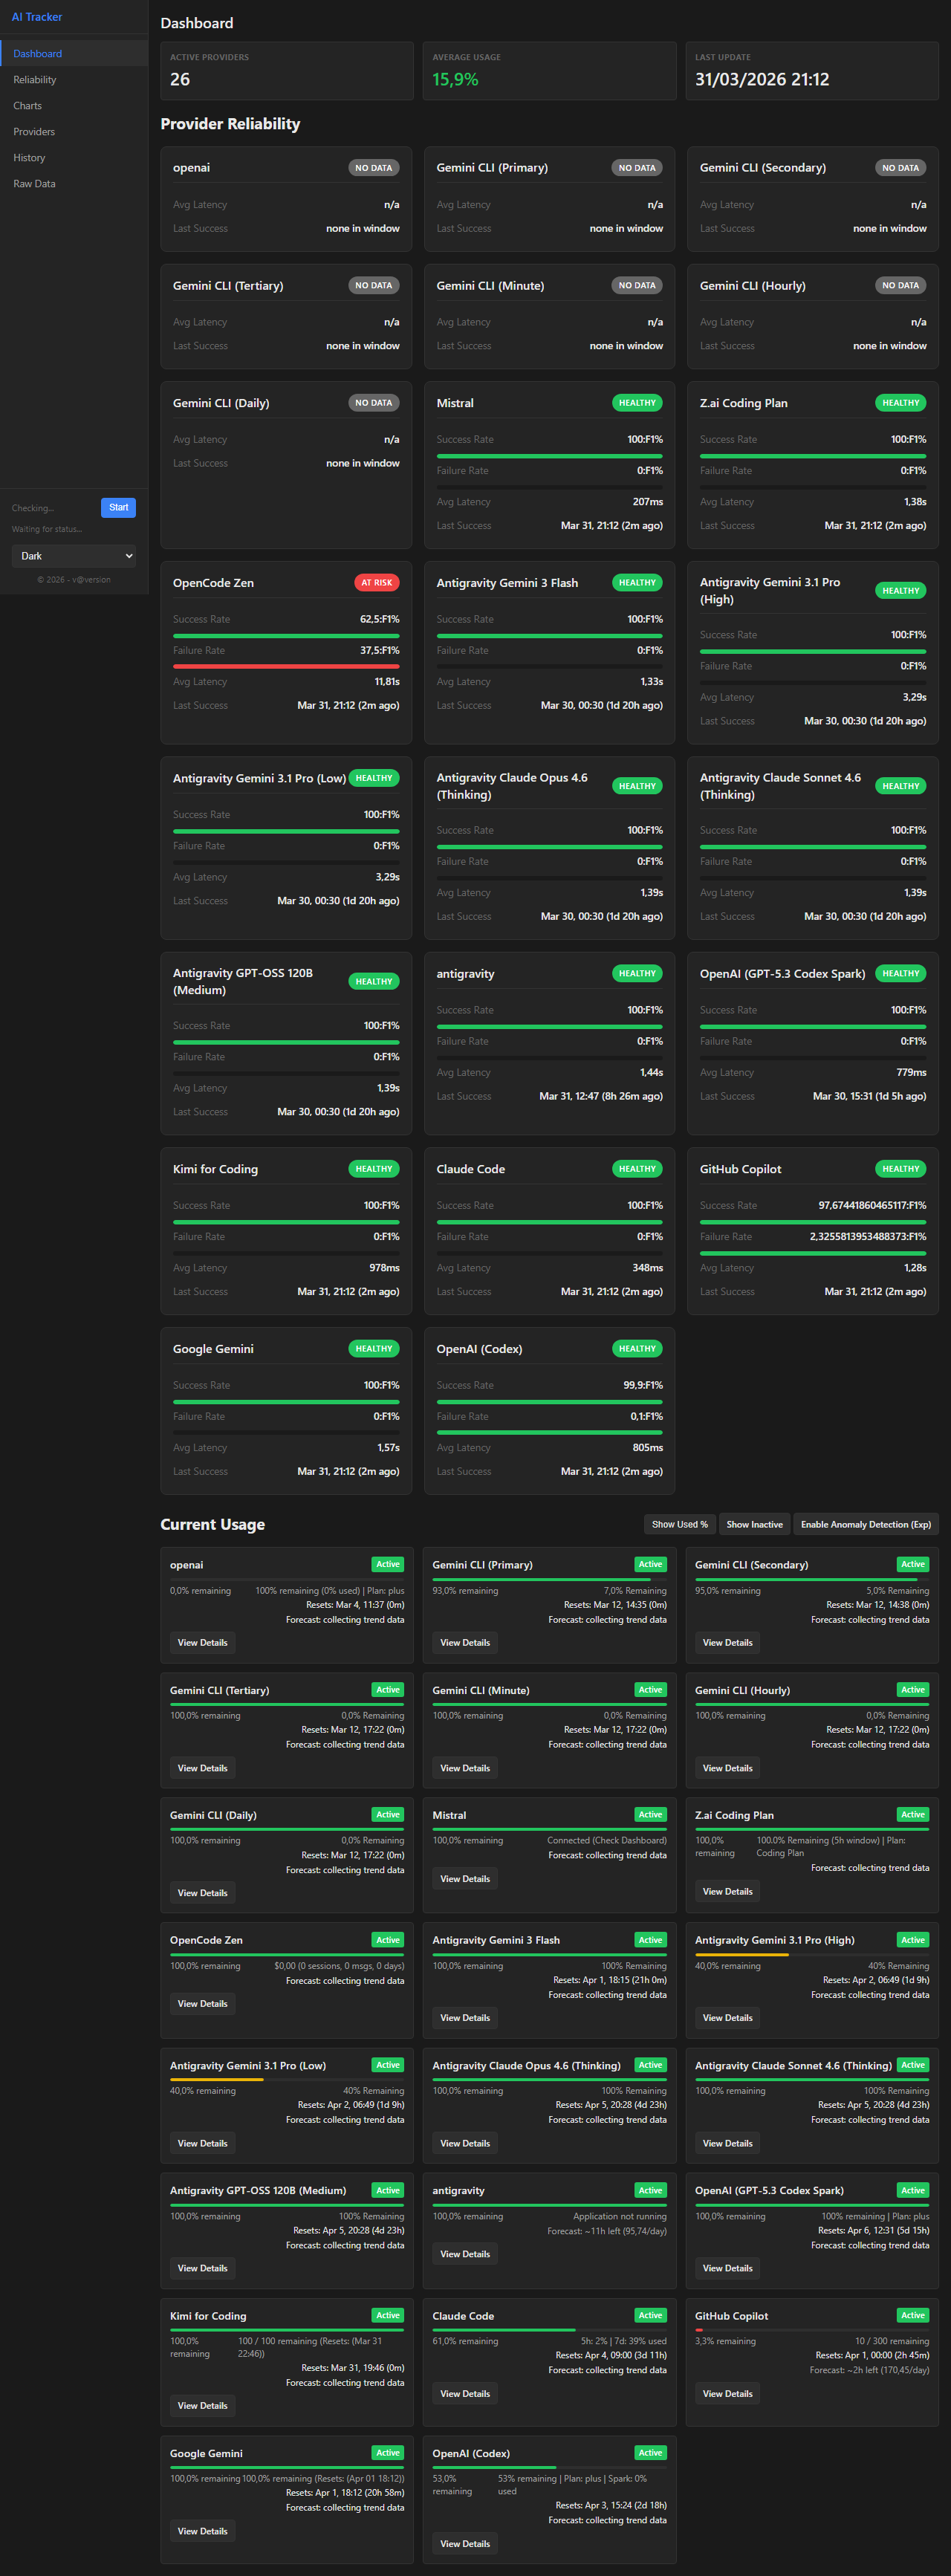View Details for Antigravity Gemini 3 Flash
This screenshot has height=2576, width=951.
[x=465, y=2017]
